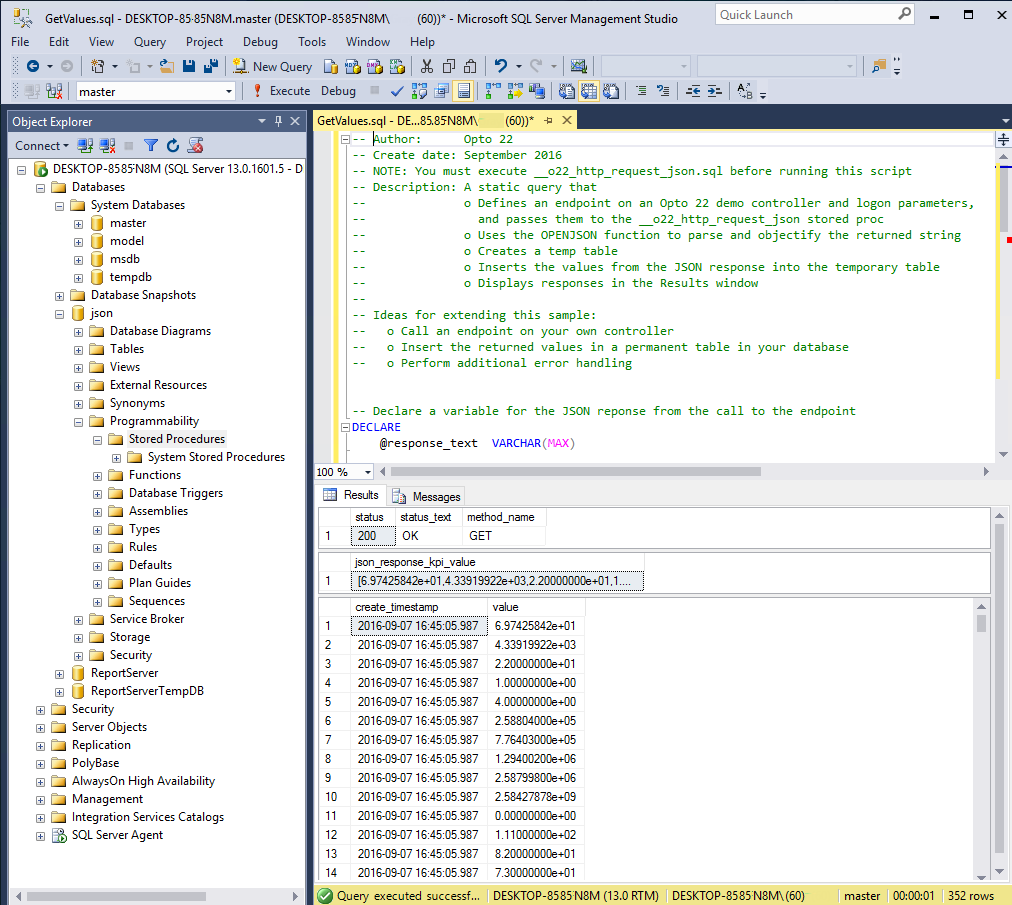Image resolution: width=1012 pixels, height=905 pixels.
Task: Open the Connect dropdown in Object Explorer
Action: (x=41, y=146)
